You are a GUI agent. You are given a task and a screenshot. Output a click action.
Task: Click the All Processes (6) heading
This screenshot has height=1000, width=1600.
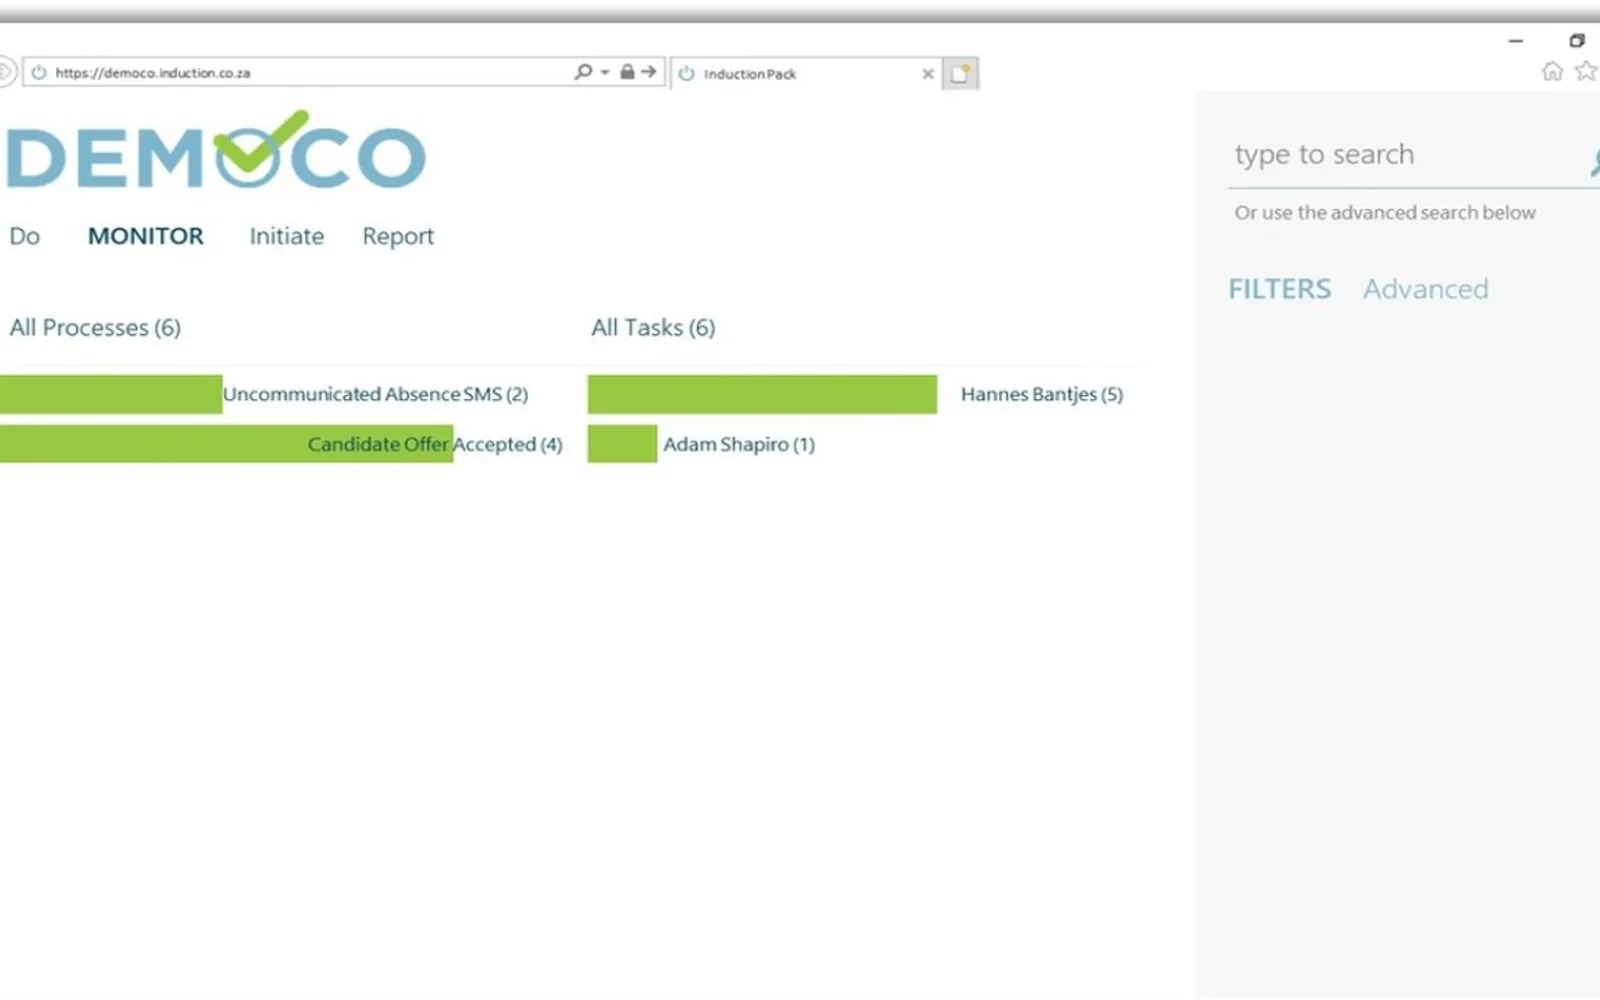pos(95,328)
